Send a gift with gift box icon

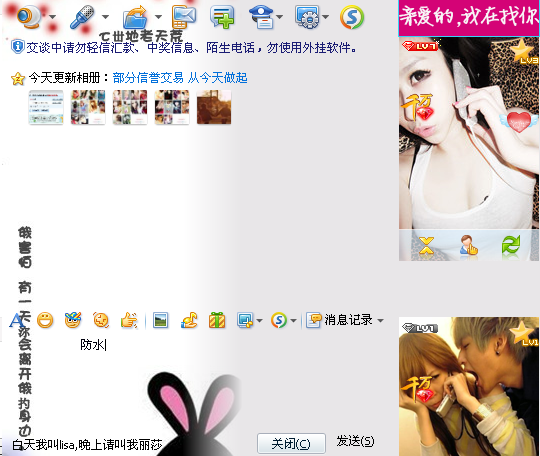[217, 320]
